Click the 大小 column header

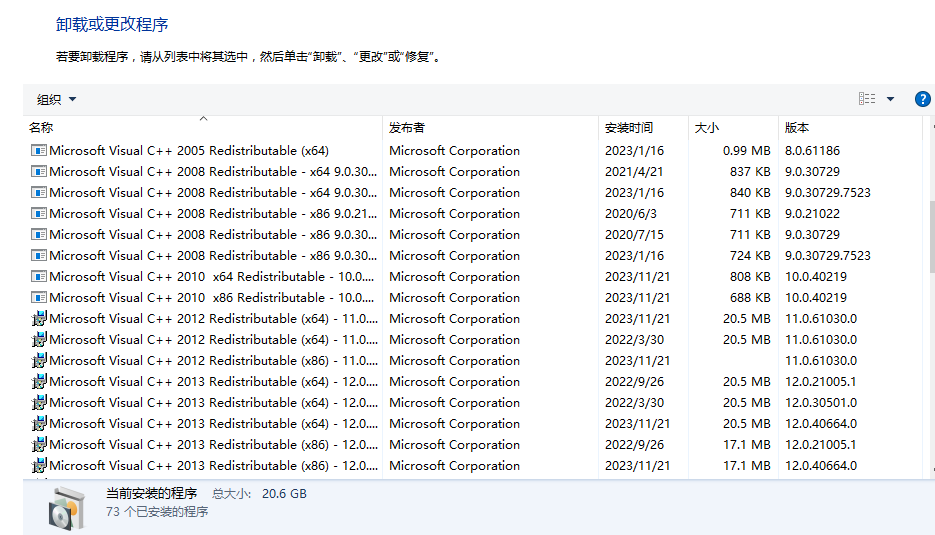coord(706,128)
